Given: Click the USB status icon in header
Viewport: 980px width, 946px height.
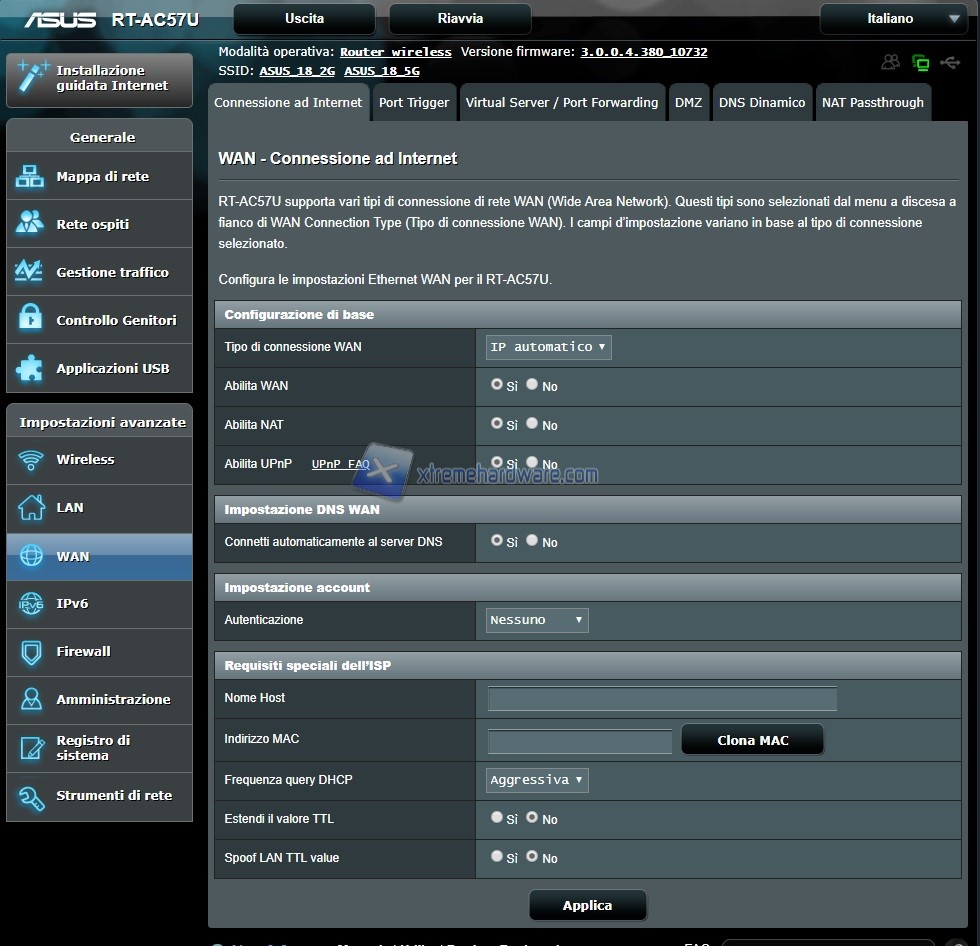Looking at the screenshot, I should coord(950,63).
